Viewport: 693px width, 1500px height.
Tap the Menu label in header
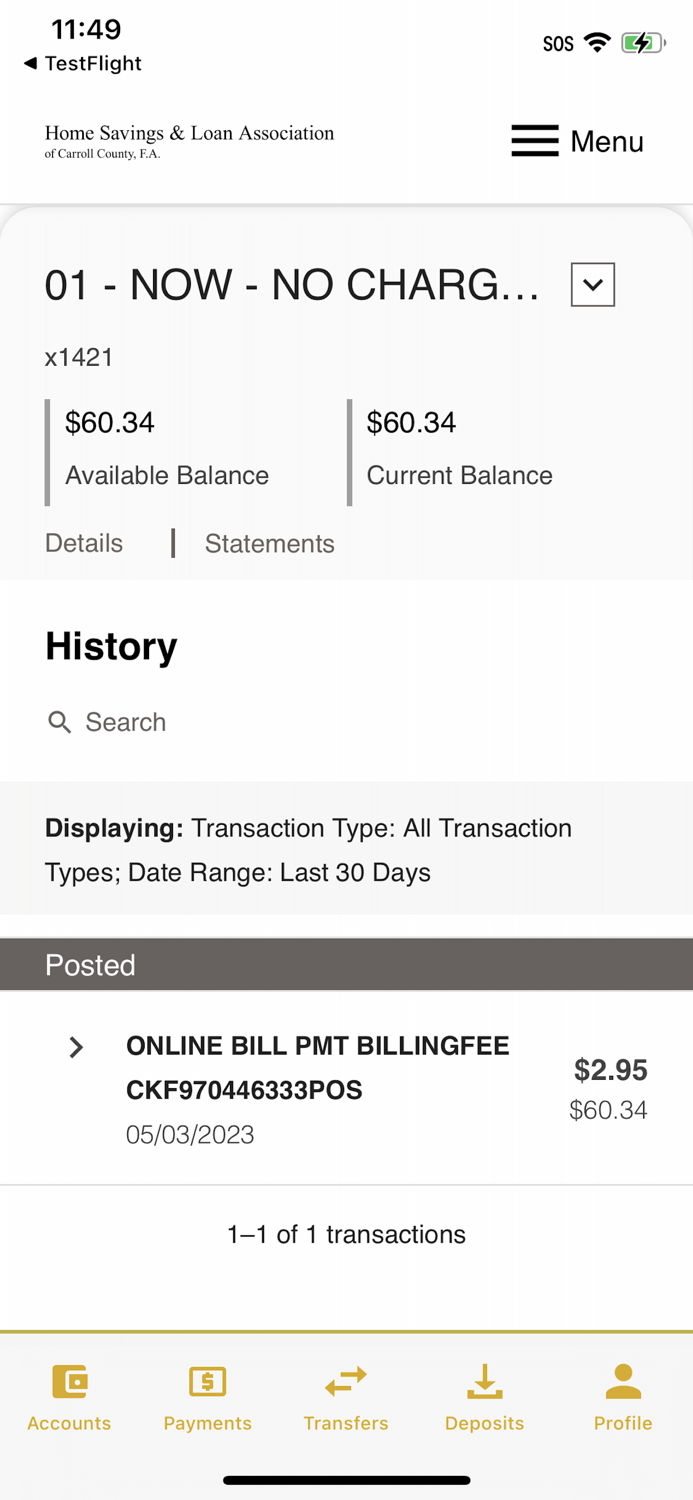607,142
